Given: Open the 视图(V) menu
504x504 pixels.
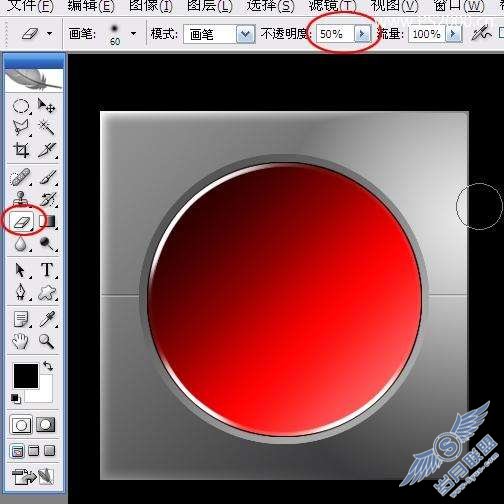Looking at the screenshot, I should (395, 6).
